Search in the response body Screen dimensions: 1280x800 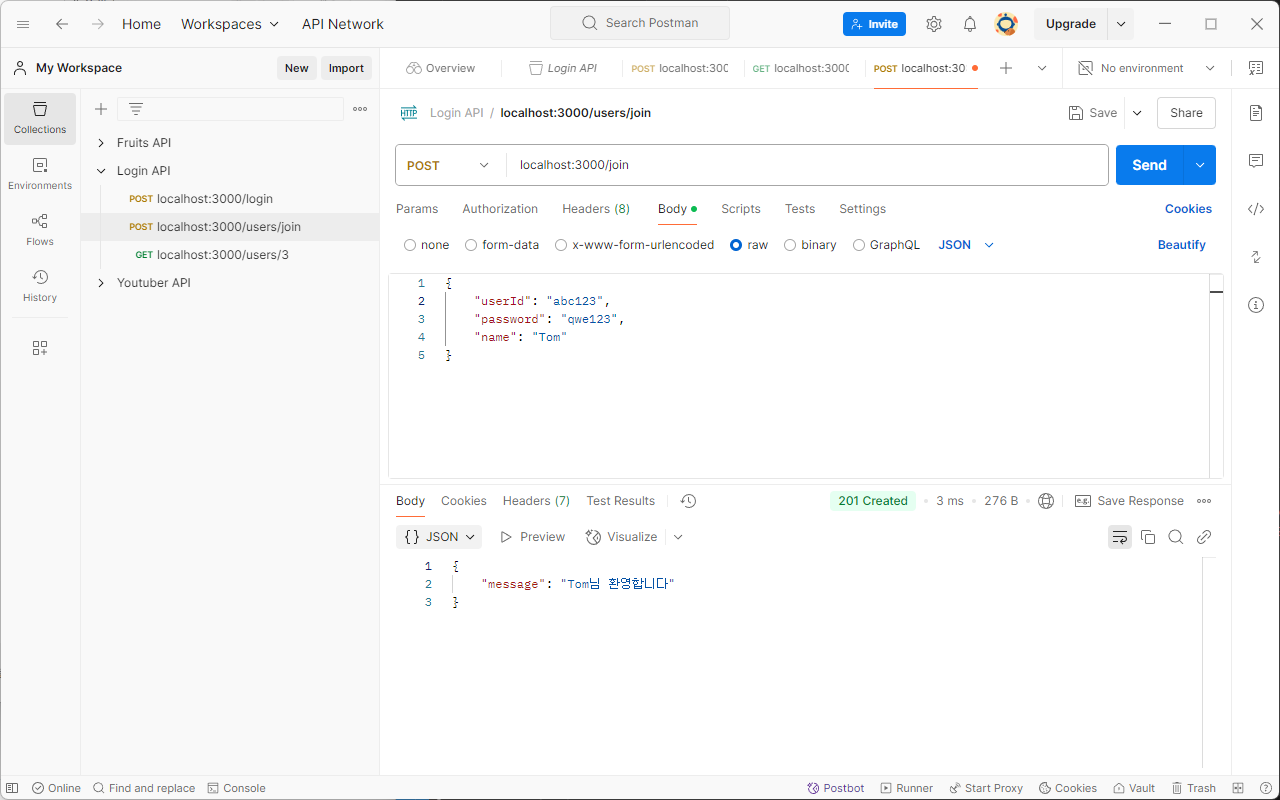(1176, 537)
